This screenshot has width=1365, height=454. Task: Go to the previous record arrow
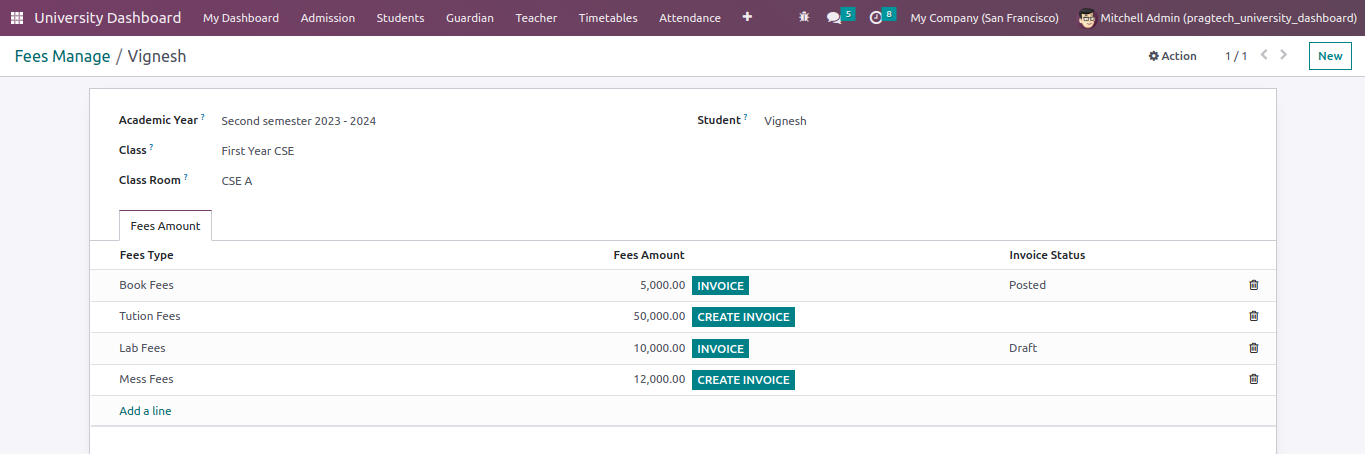pos(1264,55)
